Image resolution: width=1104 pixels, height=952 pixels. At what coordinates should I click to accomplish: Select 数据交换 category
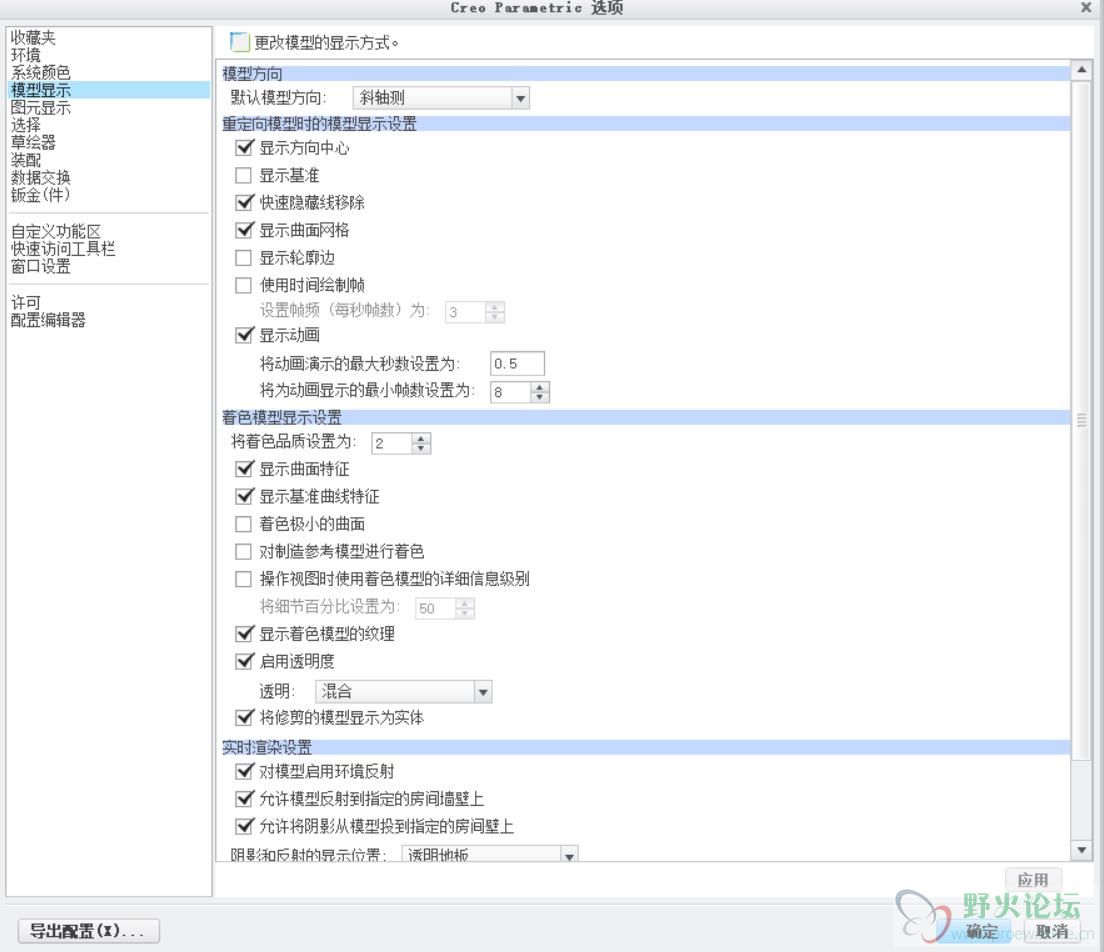click(x=41, y=177)
